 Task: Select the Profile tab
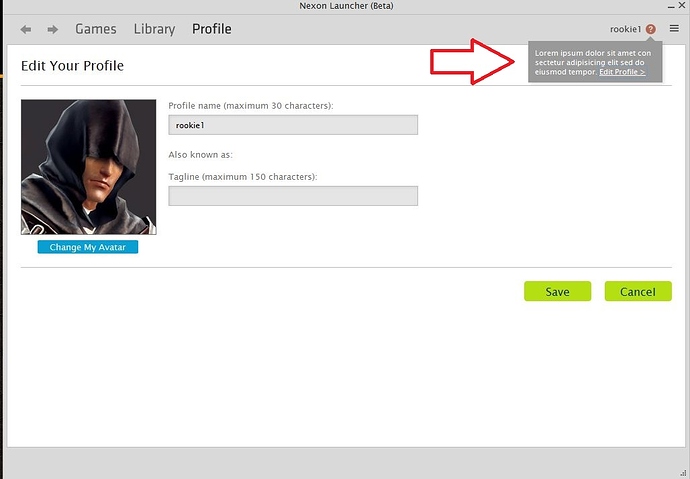pyautogui.click(x=212, y=29)
